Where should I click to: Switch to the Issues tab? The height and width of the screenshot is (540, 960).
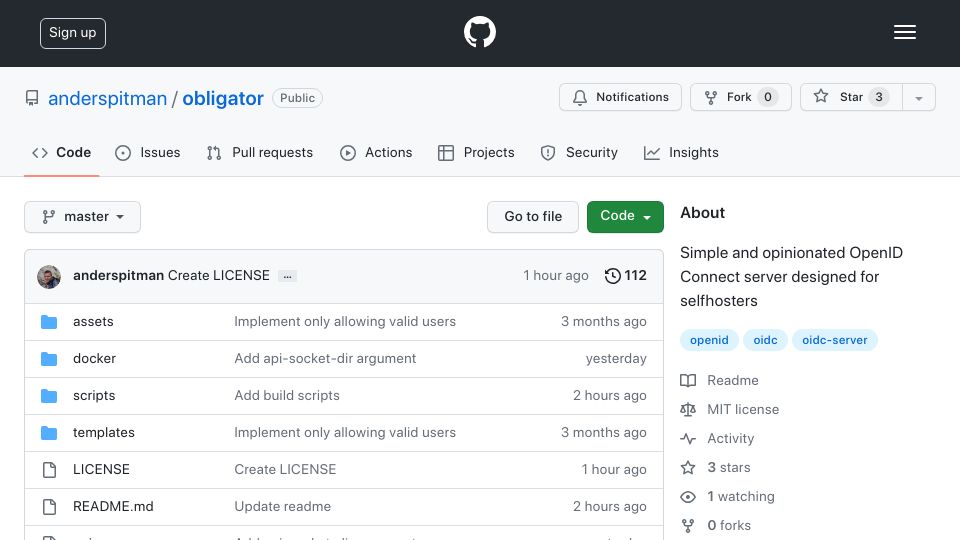(148, 152)
